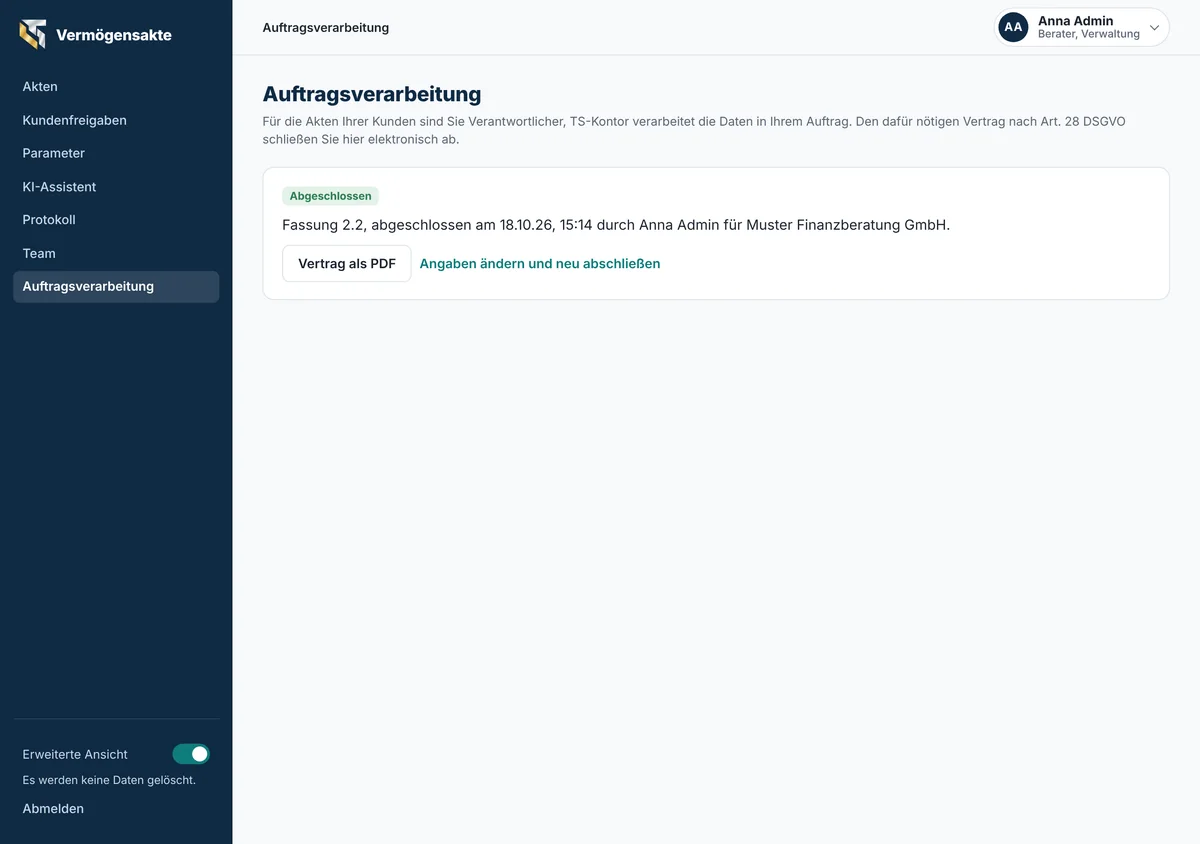
Task: Click the Abgeschlossen status badge
Action: pyautogui.click(x=330, y=196)
